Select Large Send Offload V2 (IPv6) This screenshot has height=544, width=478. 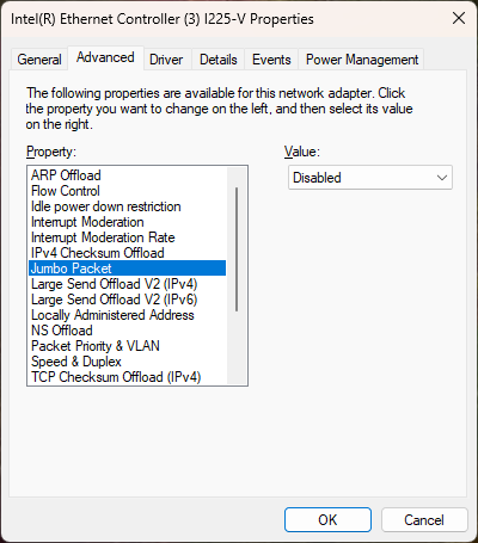pos(127,299)
